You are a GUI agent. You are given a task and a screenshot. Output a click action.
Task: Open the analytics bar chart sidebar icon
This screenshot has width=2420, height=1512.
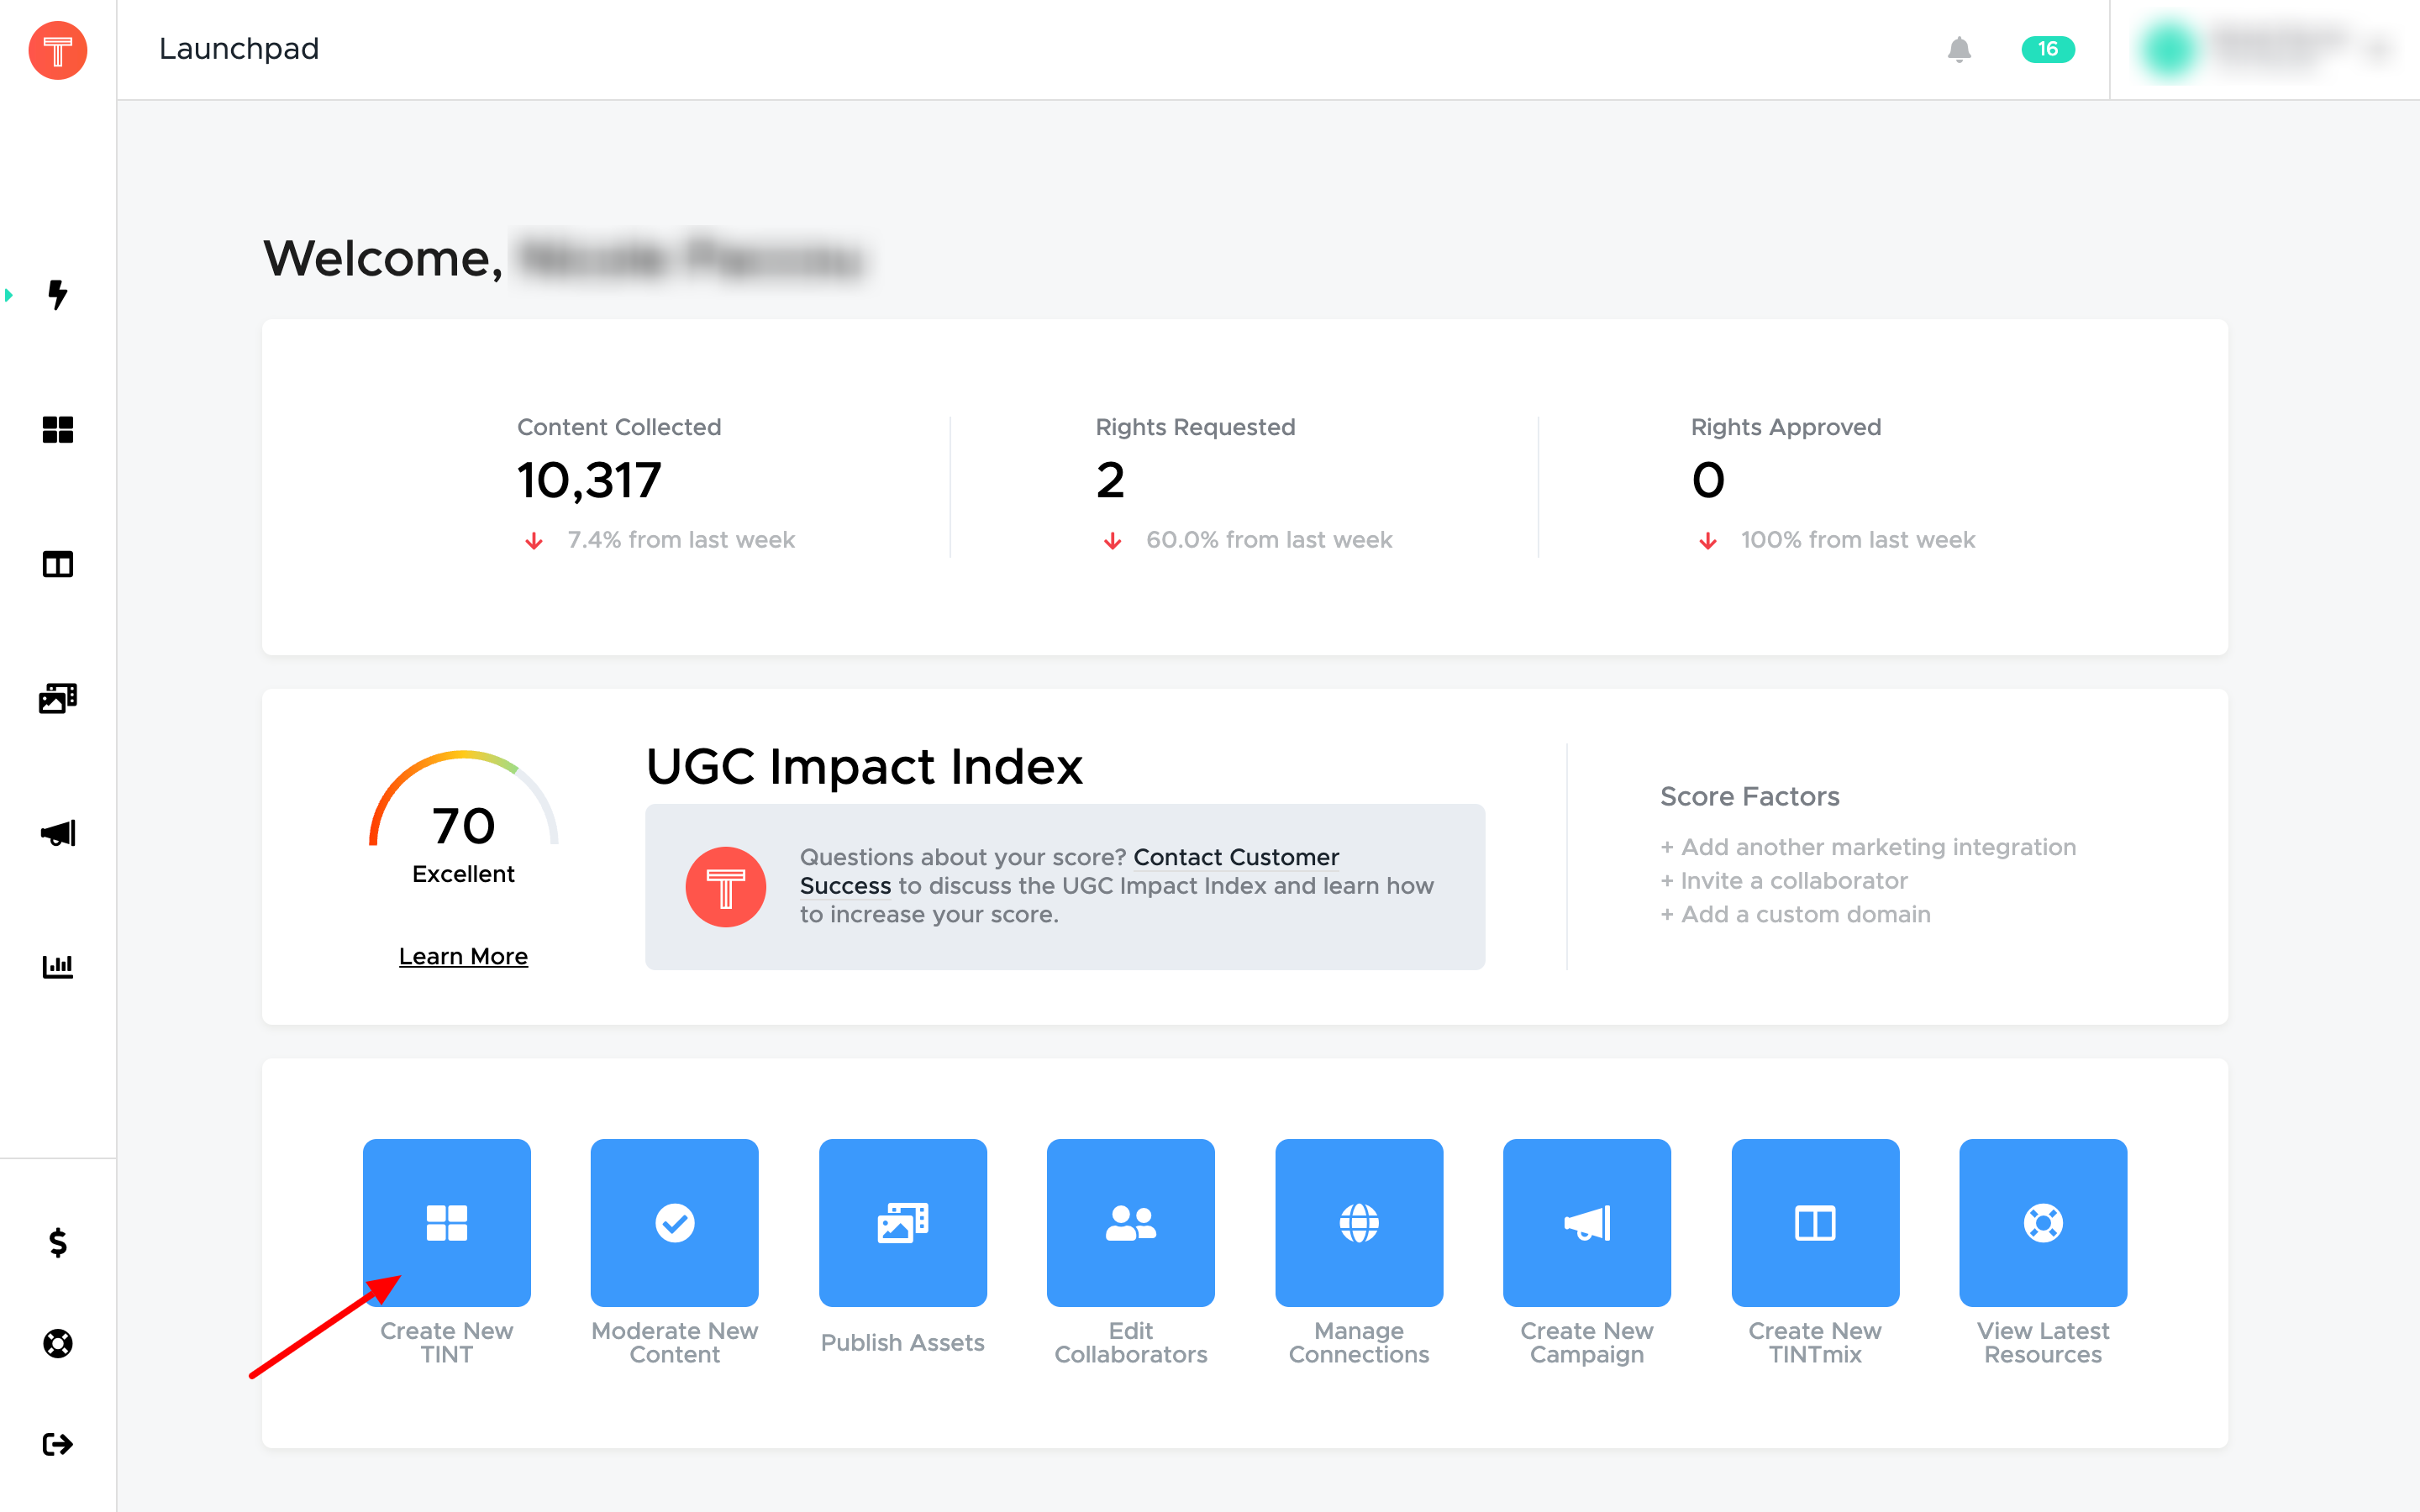[x=58, y=966]
